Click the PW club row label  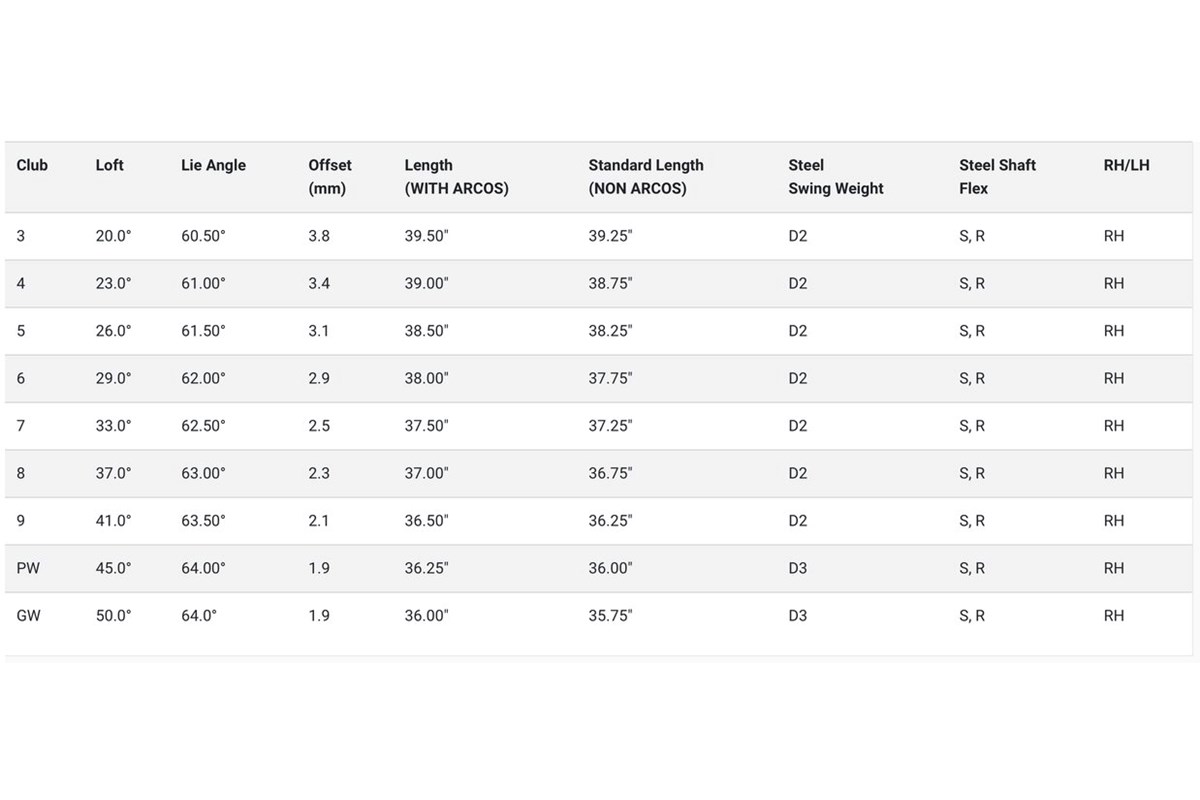(x=28, y=568)
